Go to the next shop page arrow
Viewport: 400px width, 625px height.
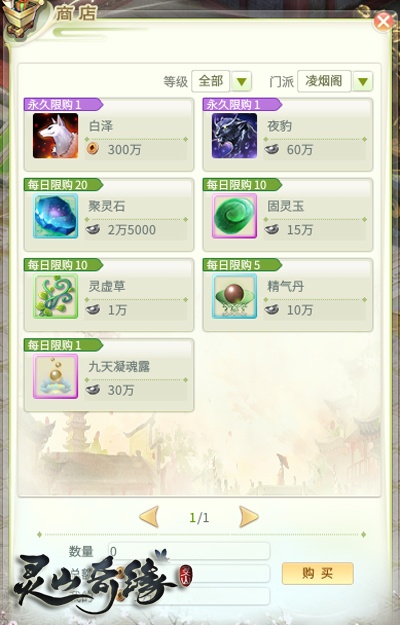pyautogui.click(x=249, y=517)
